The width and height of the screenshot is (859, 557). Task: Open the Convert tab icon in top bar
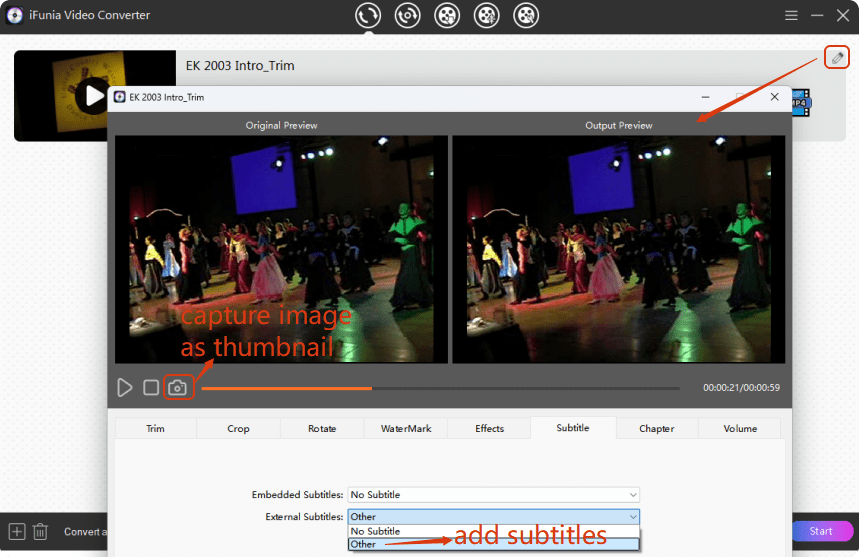point(368,15)
